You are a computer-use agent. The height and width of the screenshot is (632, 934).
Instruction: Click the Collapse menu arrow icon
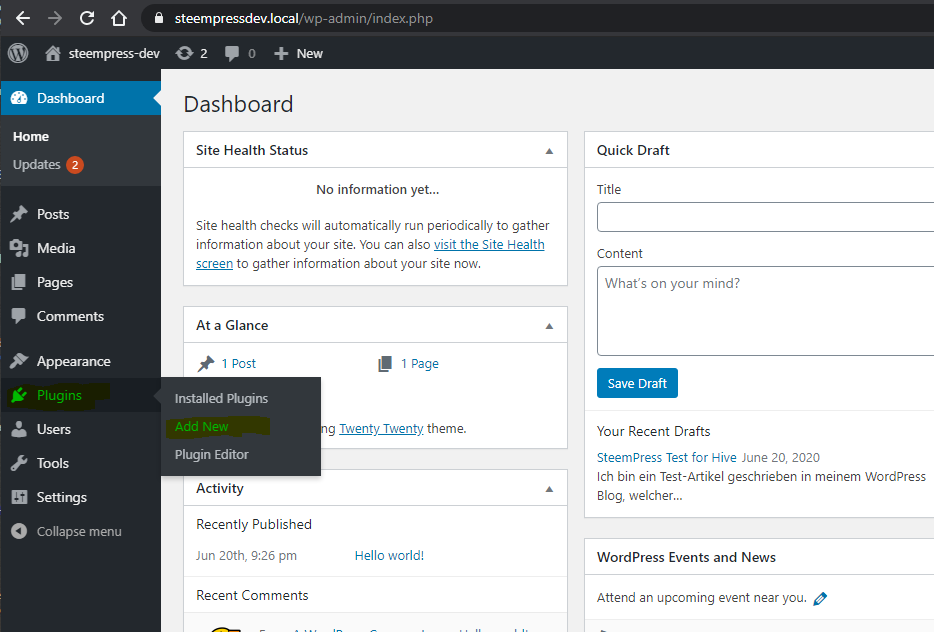[19, 531]
